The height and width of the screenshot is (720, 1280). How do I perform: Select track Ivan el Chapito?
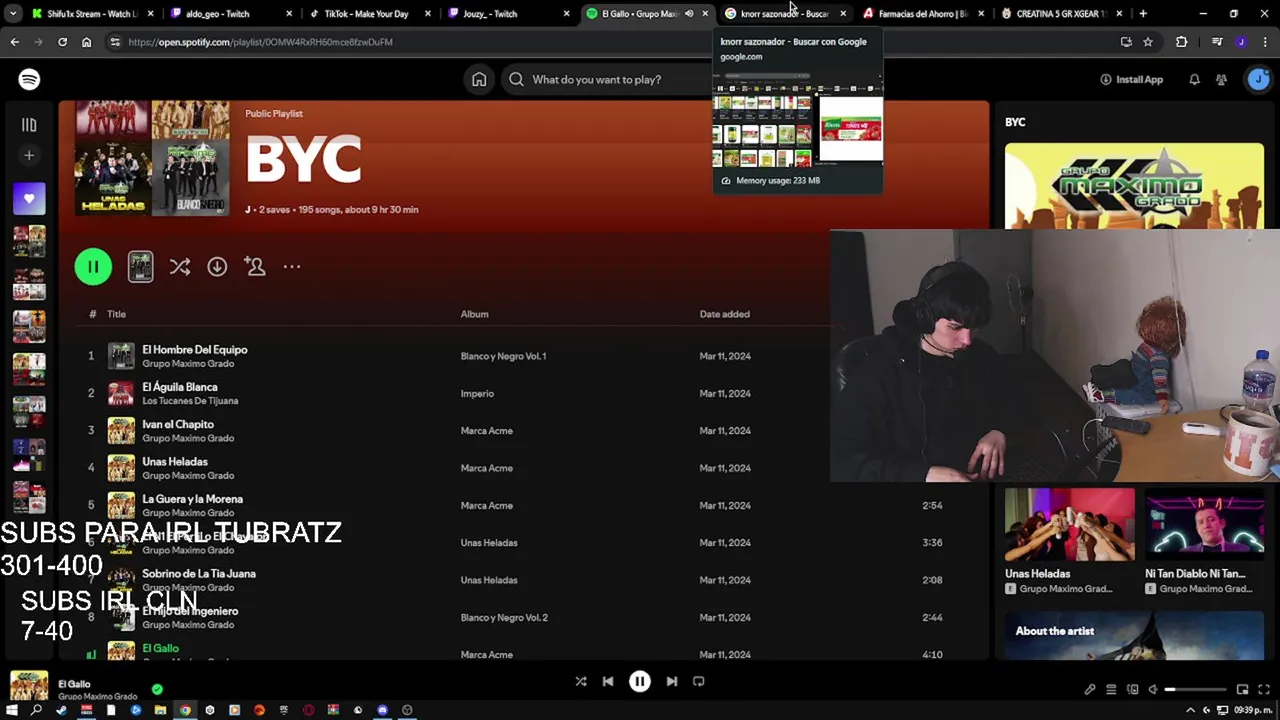click(178, 424)
